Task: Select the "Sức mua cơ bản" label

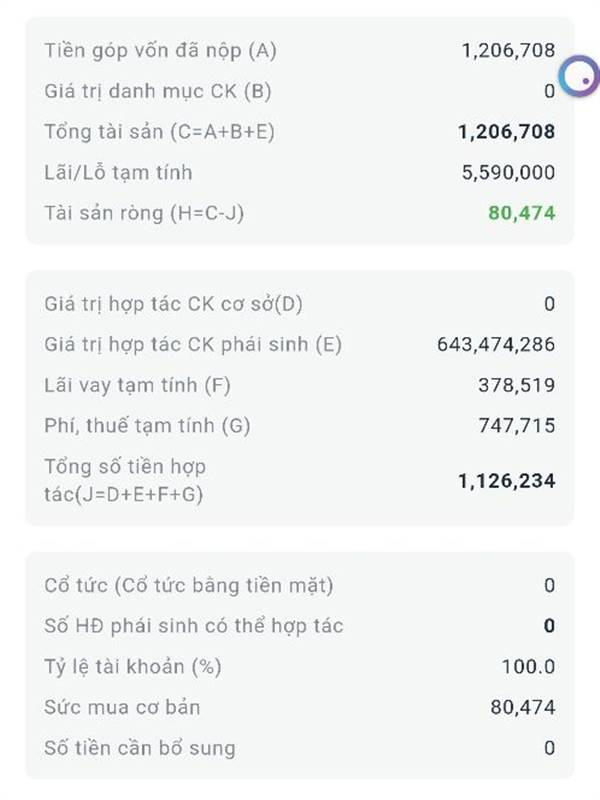Action: (122, 707)
